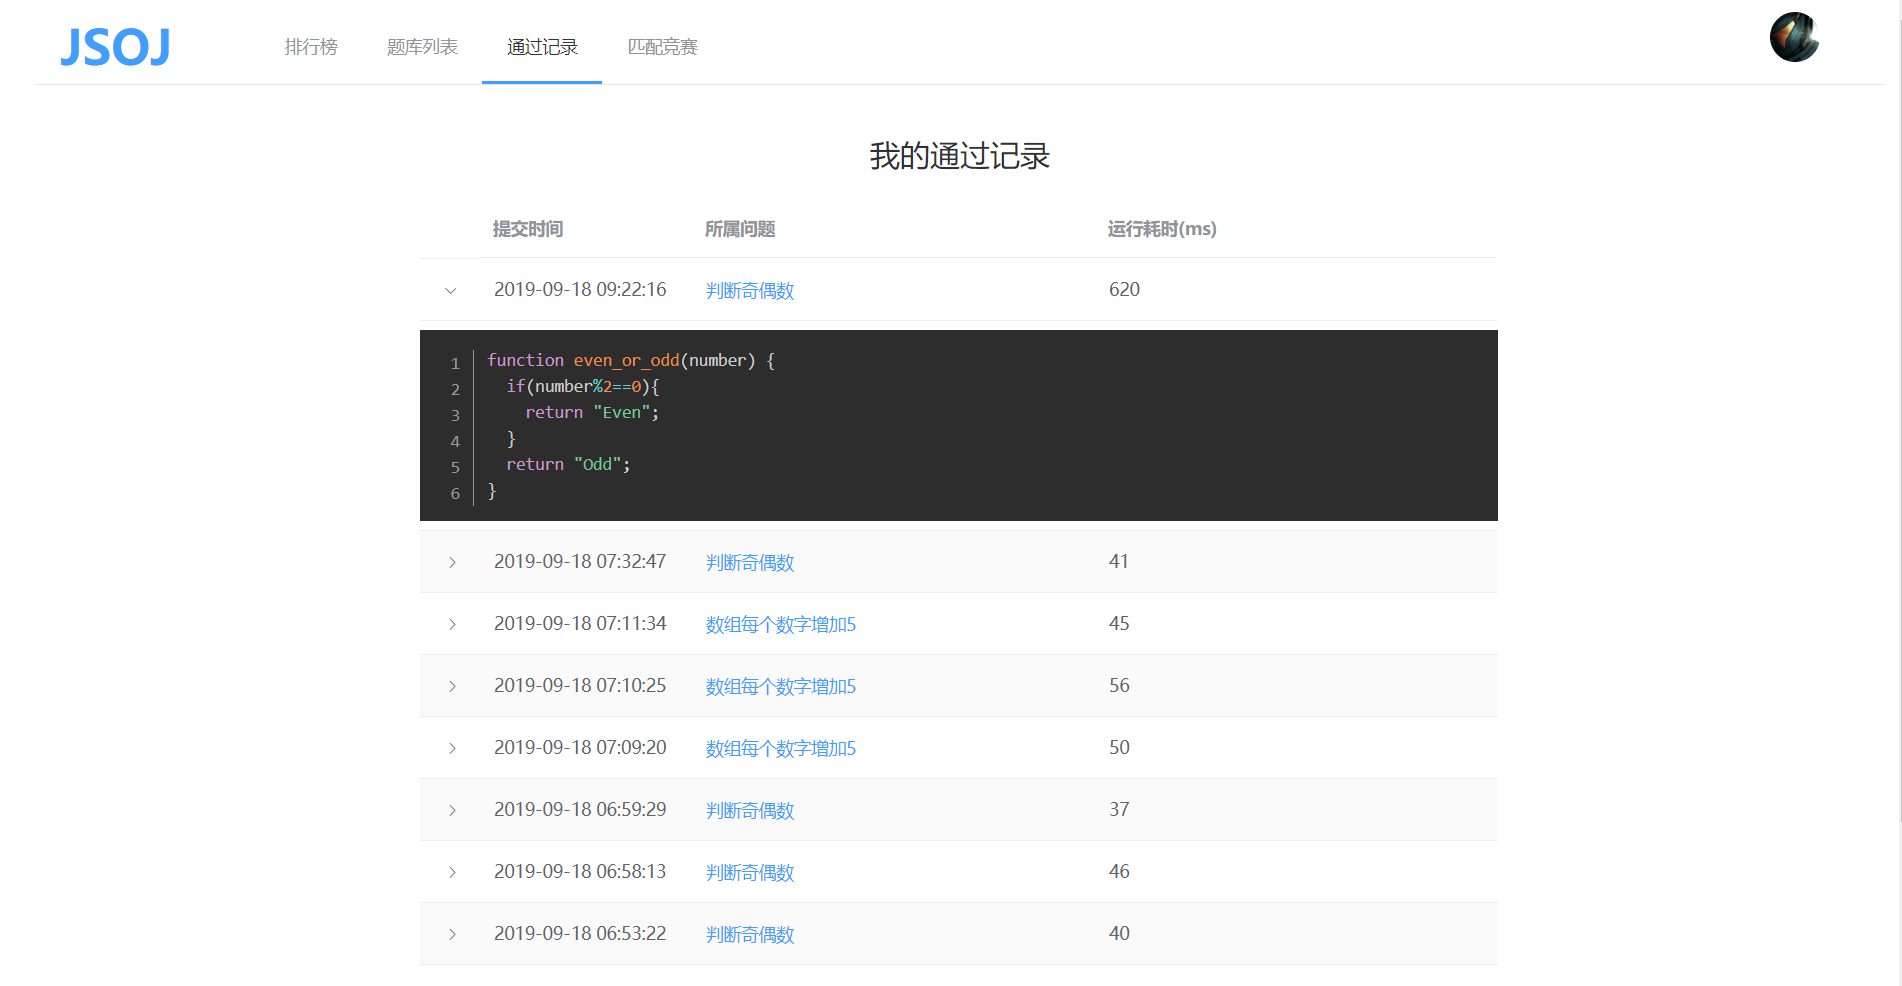This screenshot has height=986, width=1902.
Task: Expand the 07:32:47 submission row
Action: click(x=452, y=562)
